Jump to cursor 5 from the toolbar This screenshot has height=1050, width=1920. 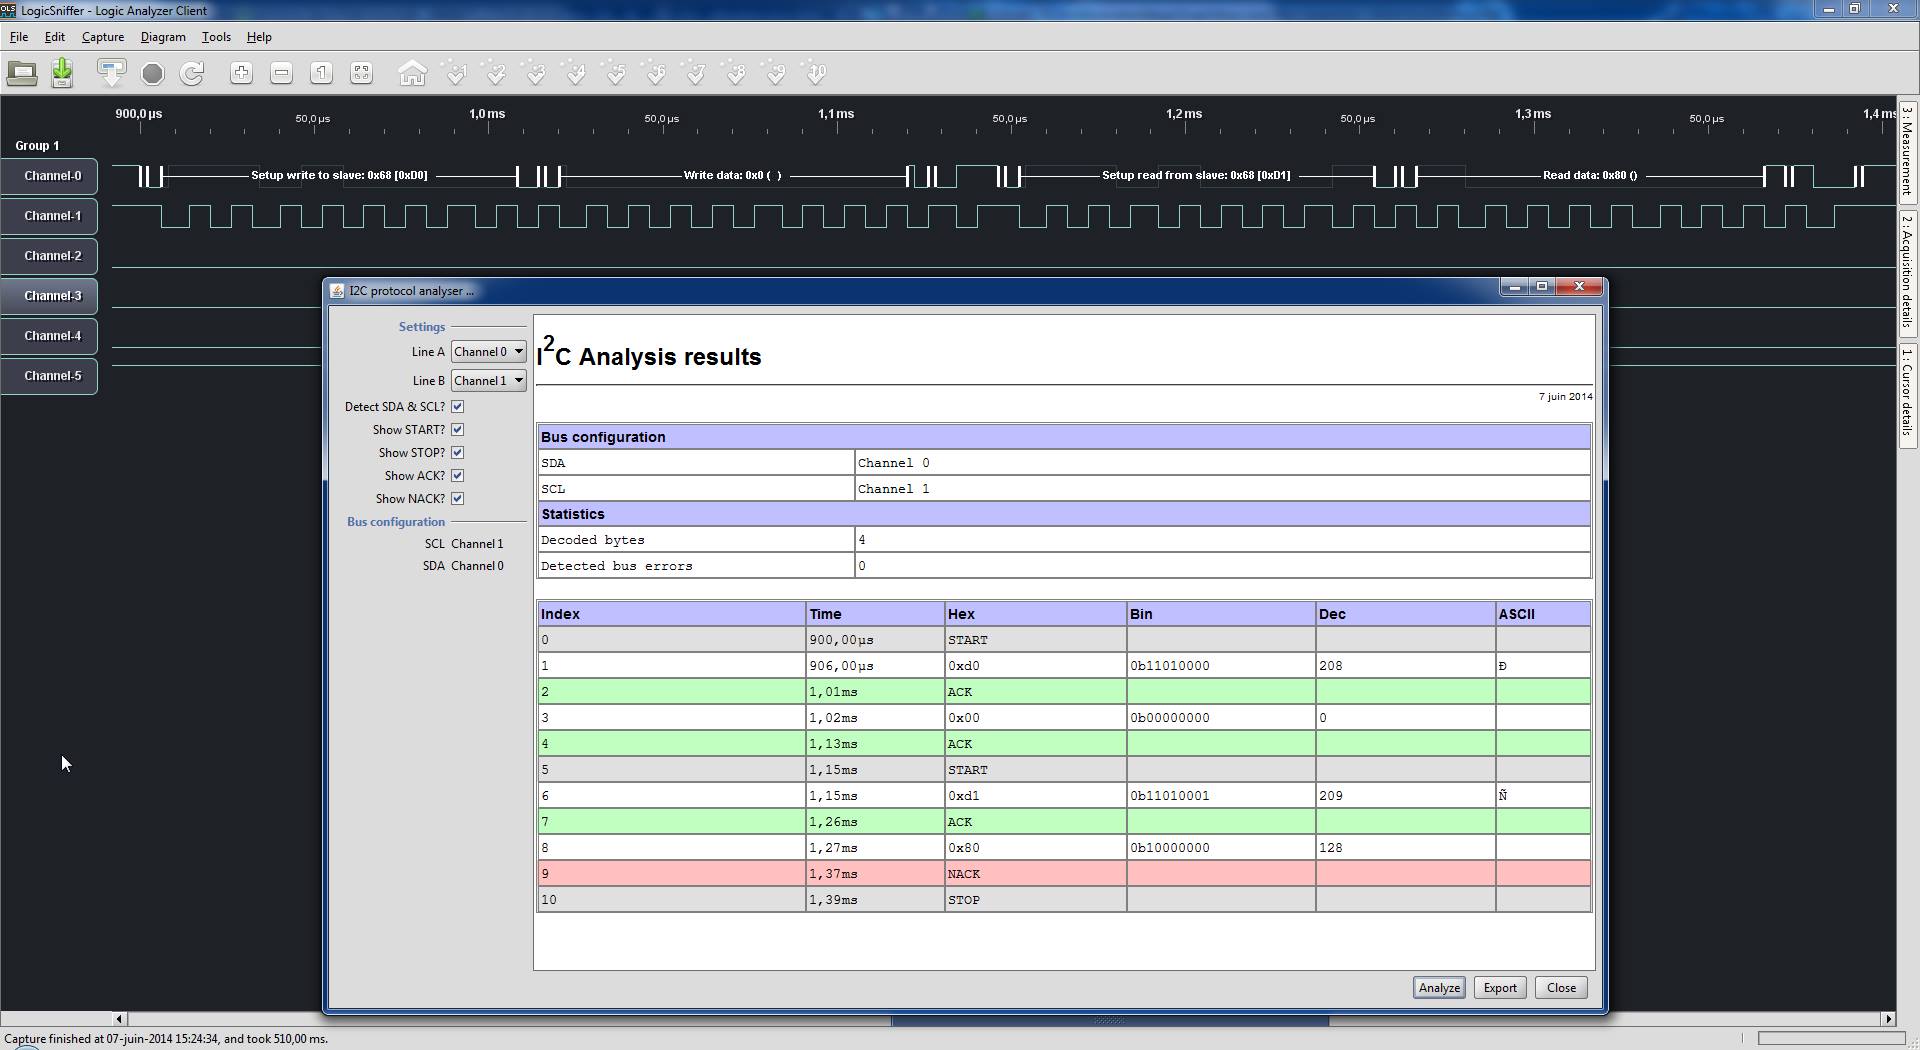point(616,73)
